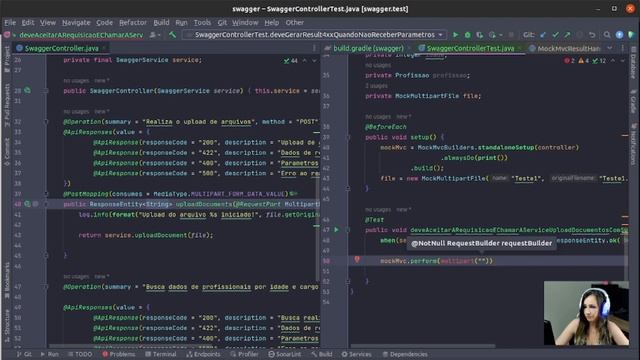Image resolution: width=640 pixels, height=360 pixels.
Task: Click the Build project hammer icon
Action: click(x=172, y=35)
